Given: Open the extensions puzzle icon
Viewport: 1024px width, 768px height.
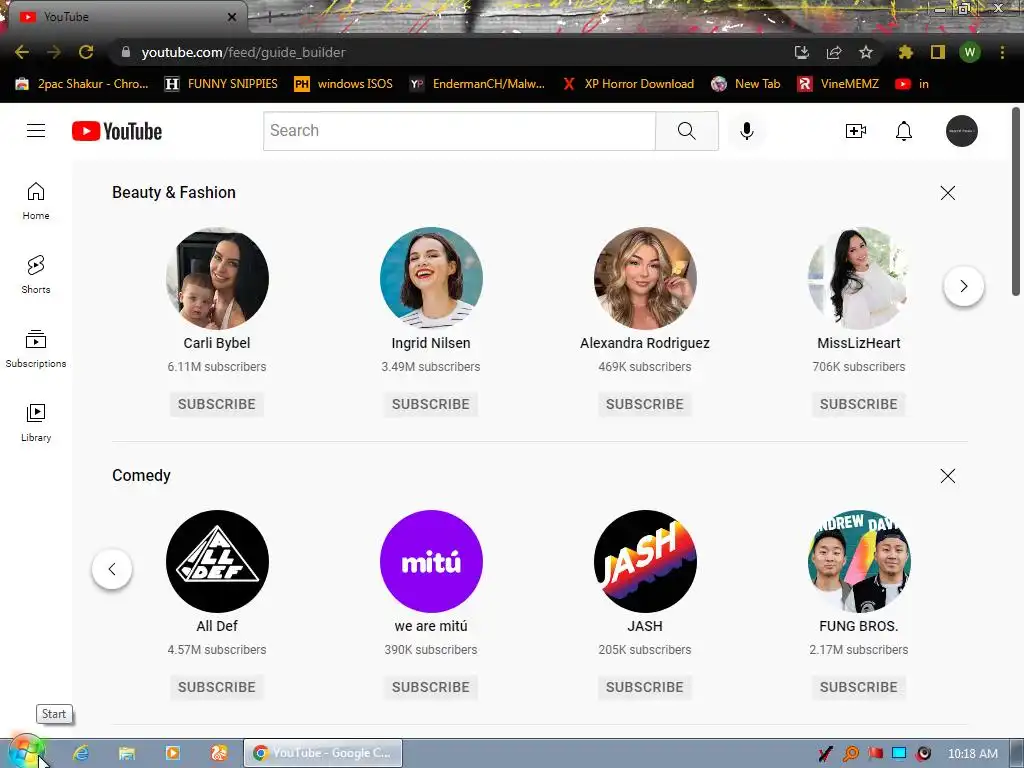Looking at the screenshot, I should (905, 52).
